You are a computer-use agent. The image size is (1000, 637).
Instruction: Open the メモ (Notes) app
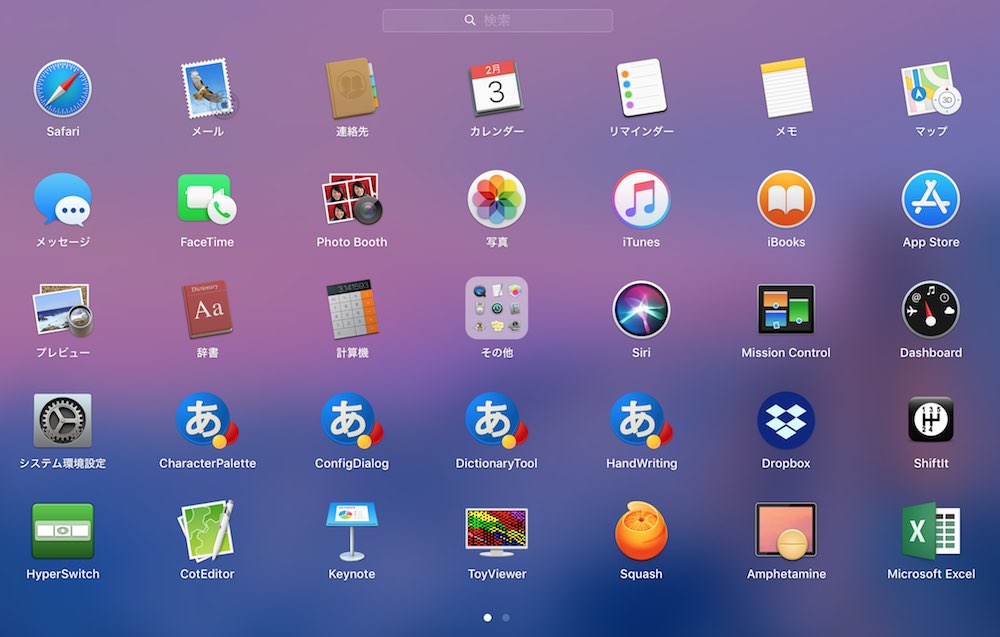pos(786,89)
